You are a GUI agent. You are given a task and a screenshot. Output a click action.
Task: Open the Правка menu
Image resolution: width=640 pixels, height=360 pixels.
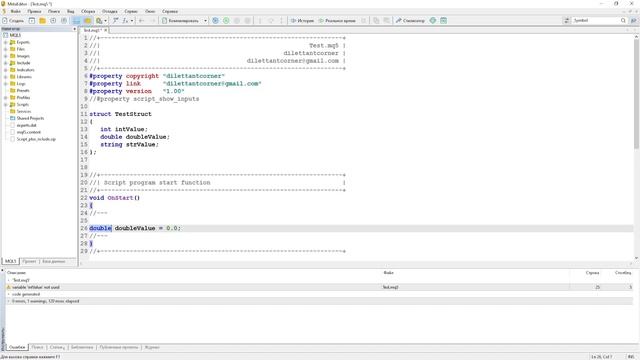(35, 11)
